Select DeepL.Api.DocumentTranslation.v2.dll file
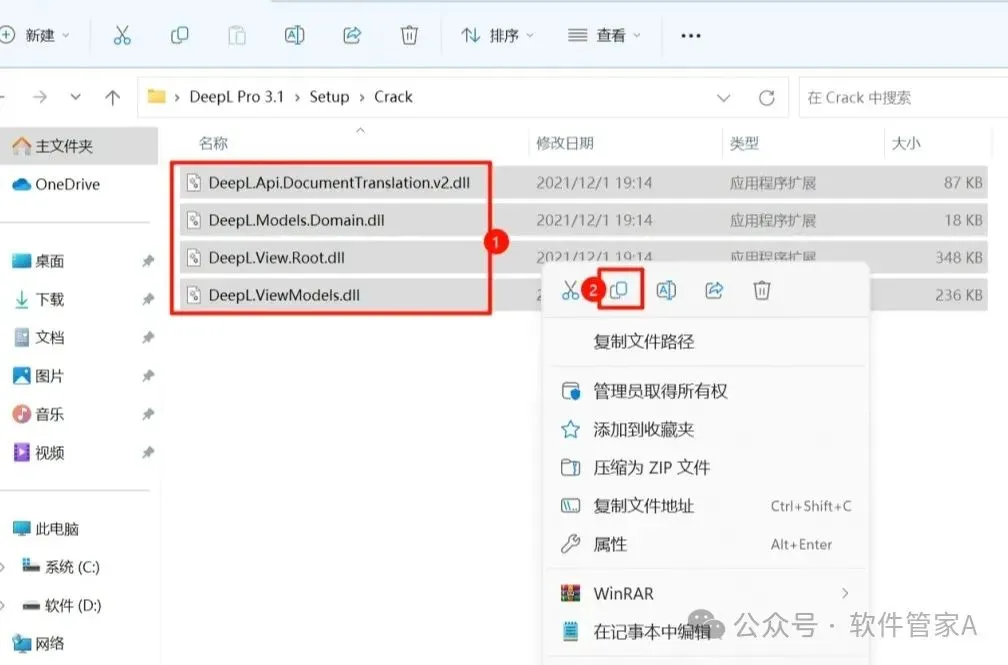This screenshot has width=1008, height=665. pos(339,183)
